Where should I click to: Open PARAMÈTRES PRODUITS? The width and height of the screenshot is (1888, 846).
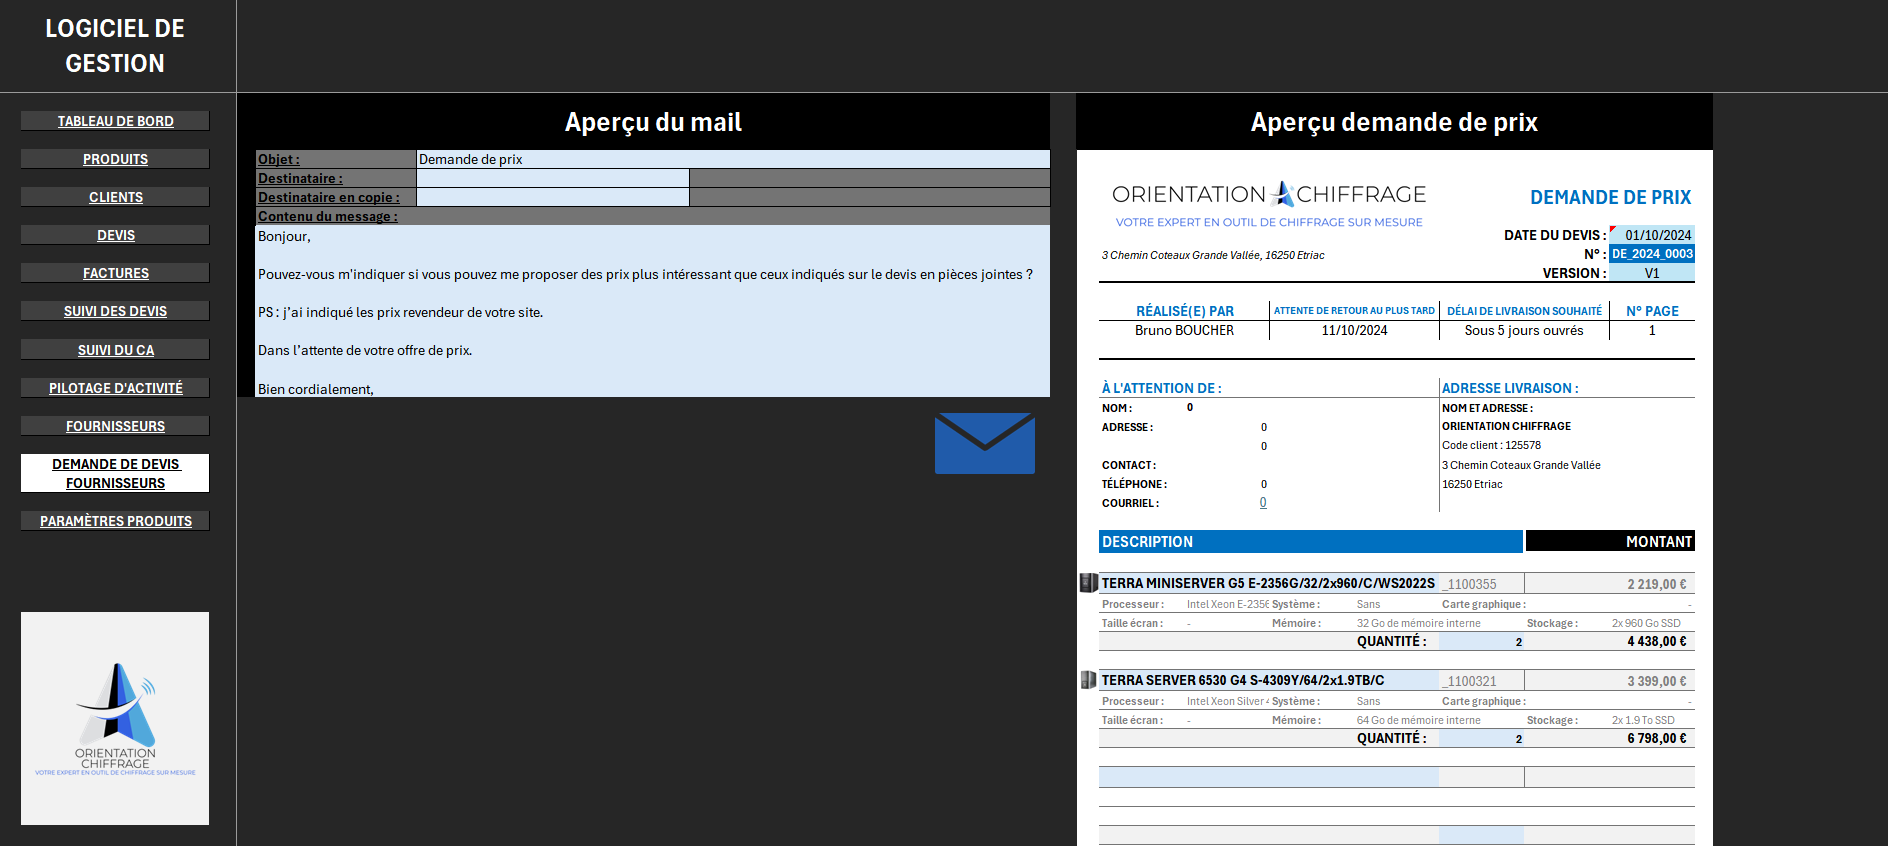click(115, 521)
